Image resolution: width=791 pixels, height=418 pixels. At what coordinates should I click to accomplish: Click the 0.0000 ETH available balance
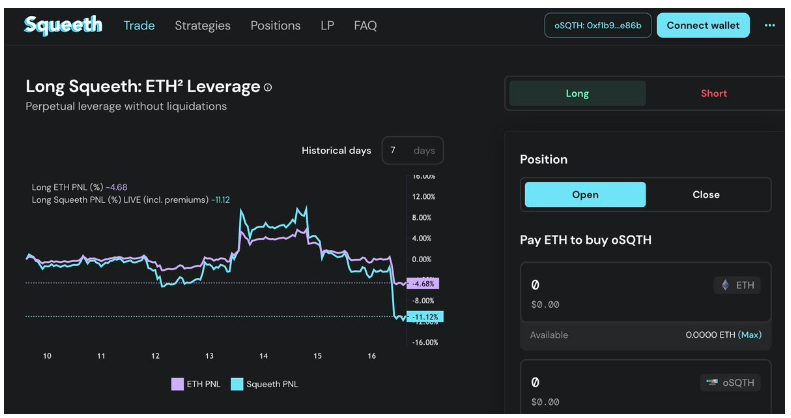(x=710, y=335)
